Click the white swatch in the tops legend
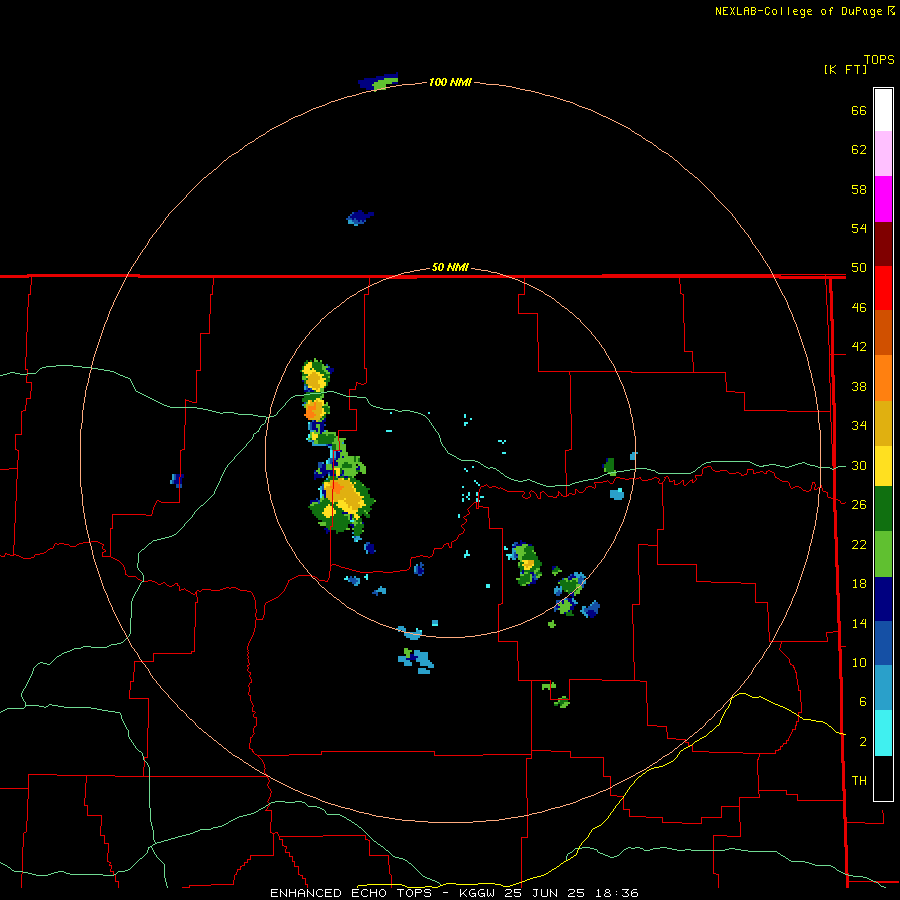 [883, 110]
